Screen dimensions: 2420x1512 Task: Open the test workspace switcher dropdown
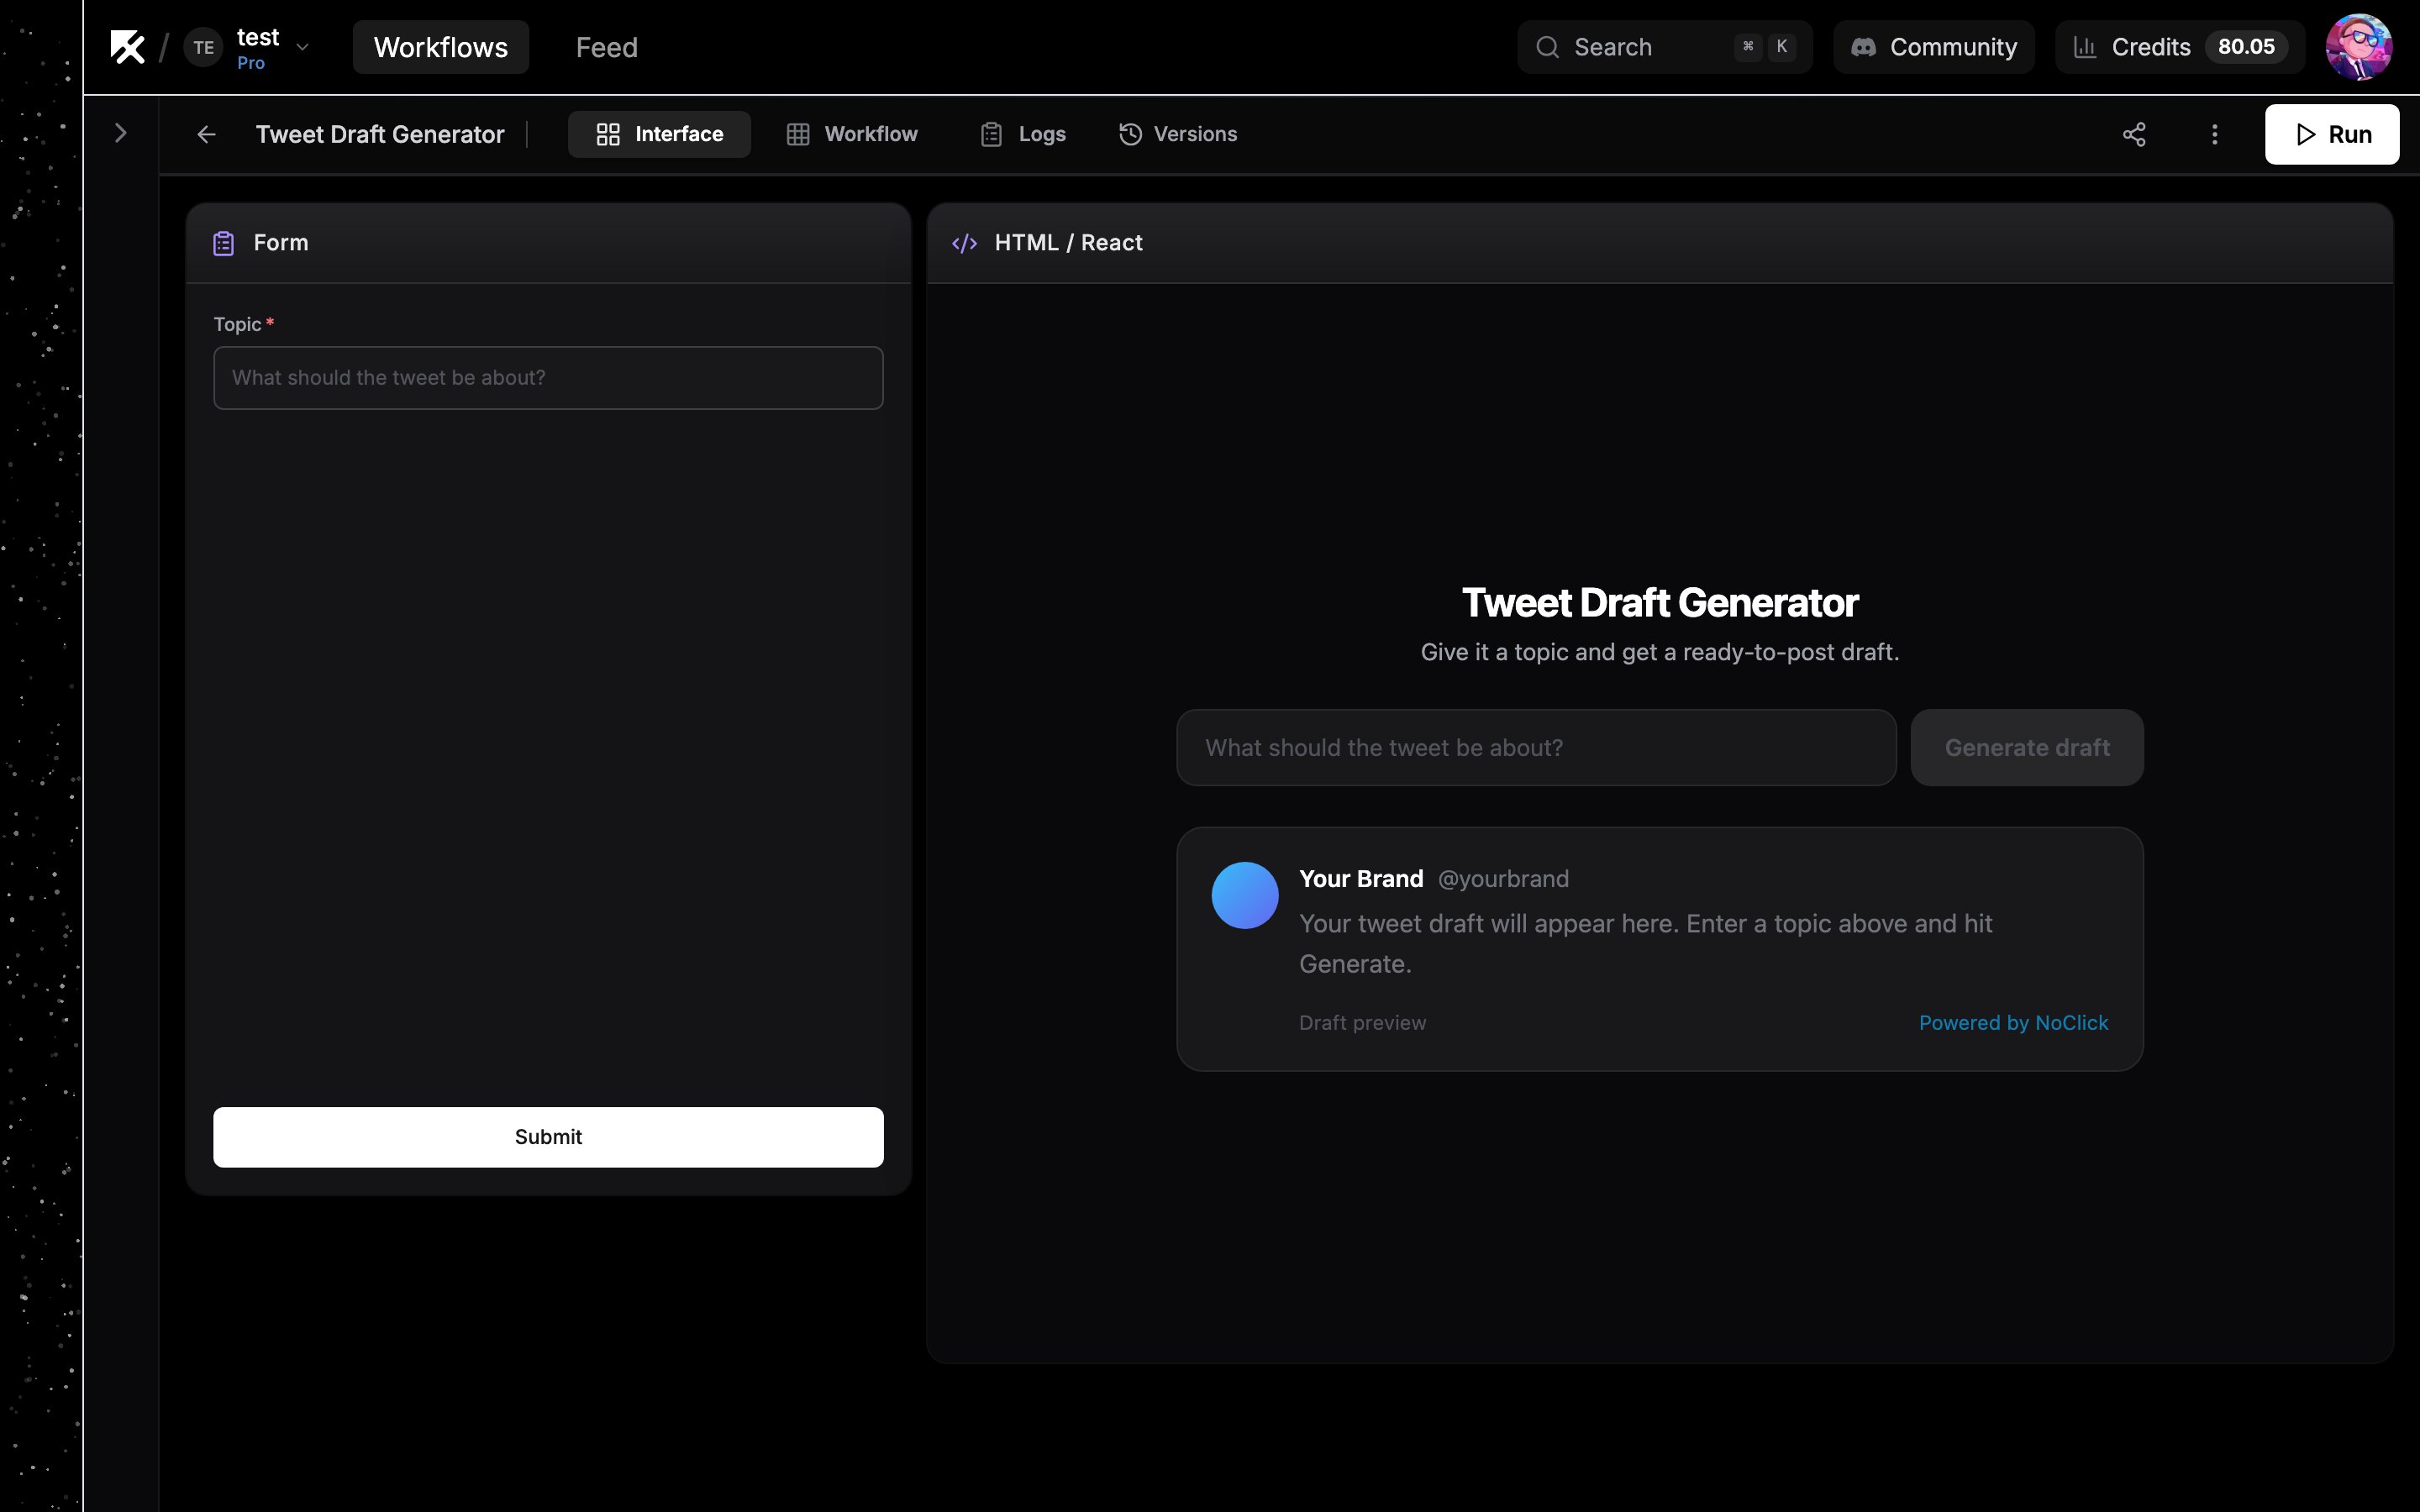point(302,47)
